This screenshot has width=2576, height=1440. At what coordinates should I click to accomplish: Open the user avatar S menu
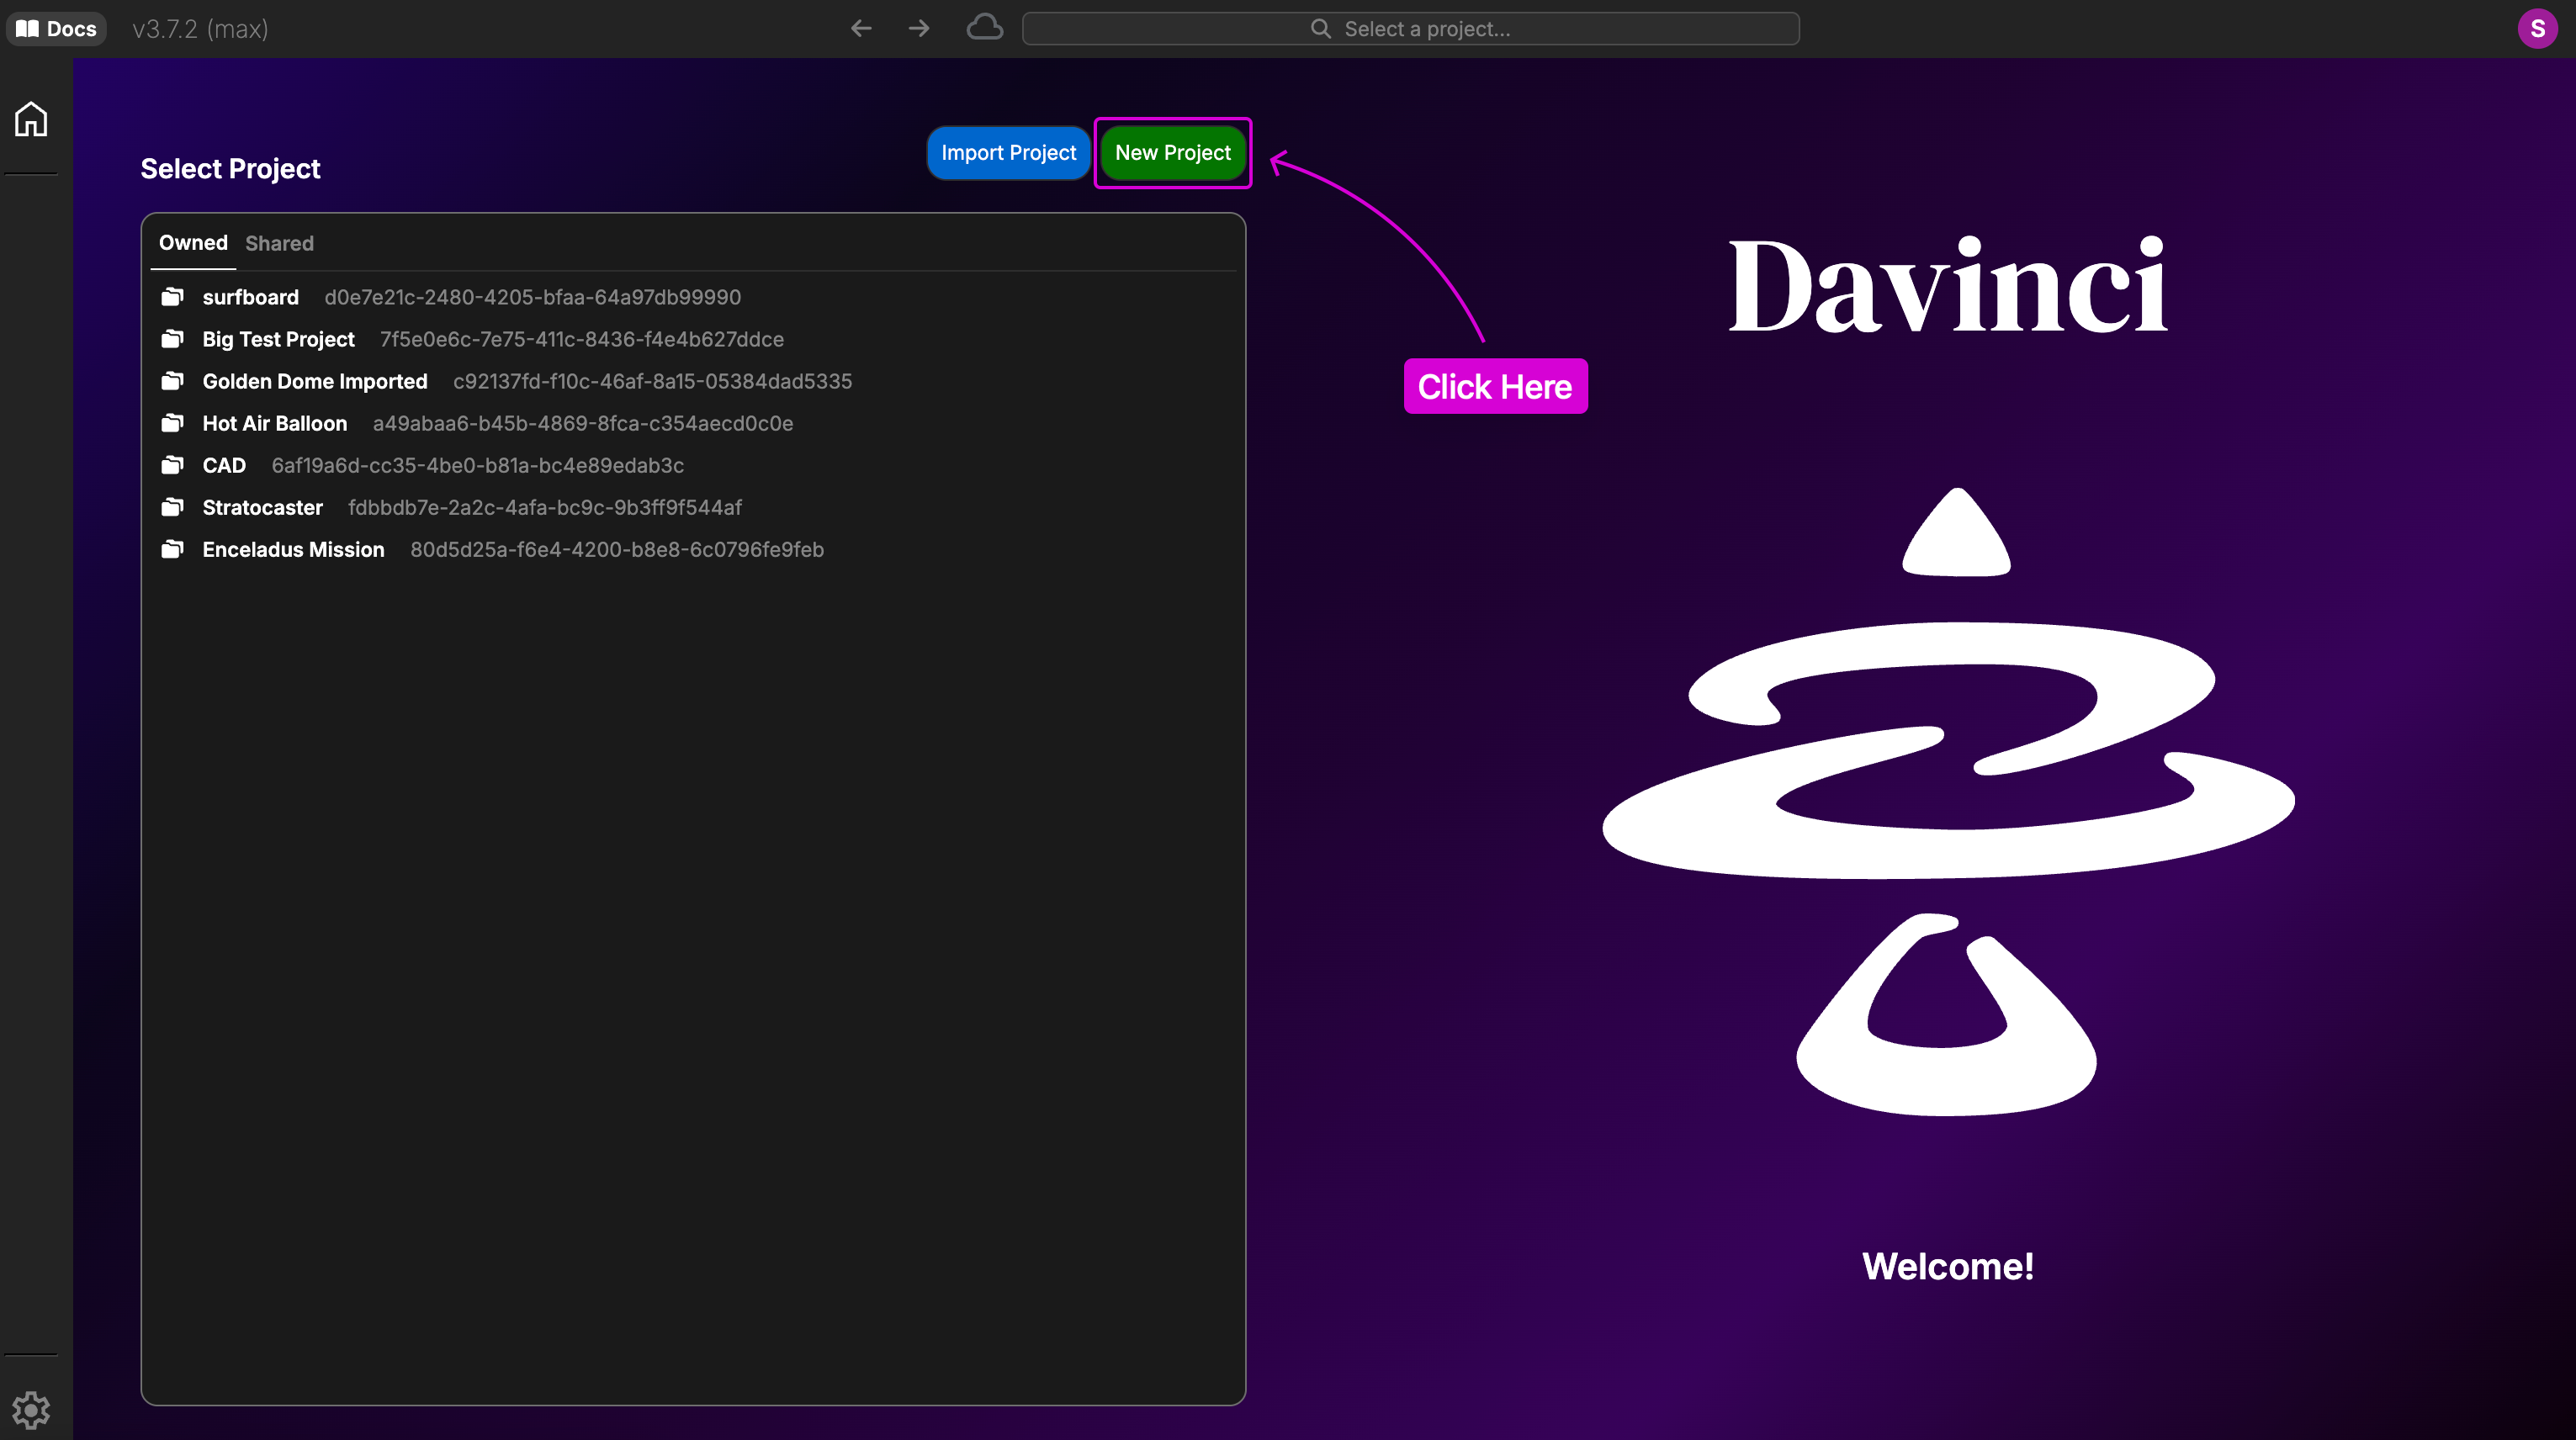[2537, 29]
